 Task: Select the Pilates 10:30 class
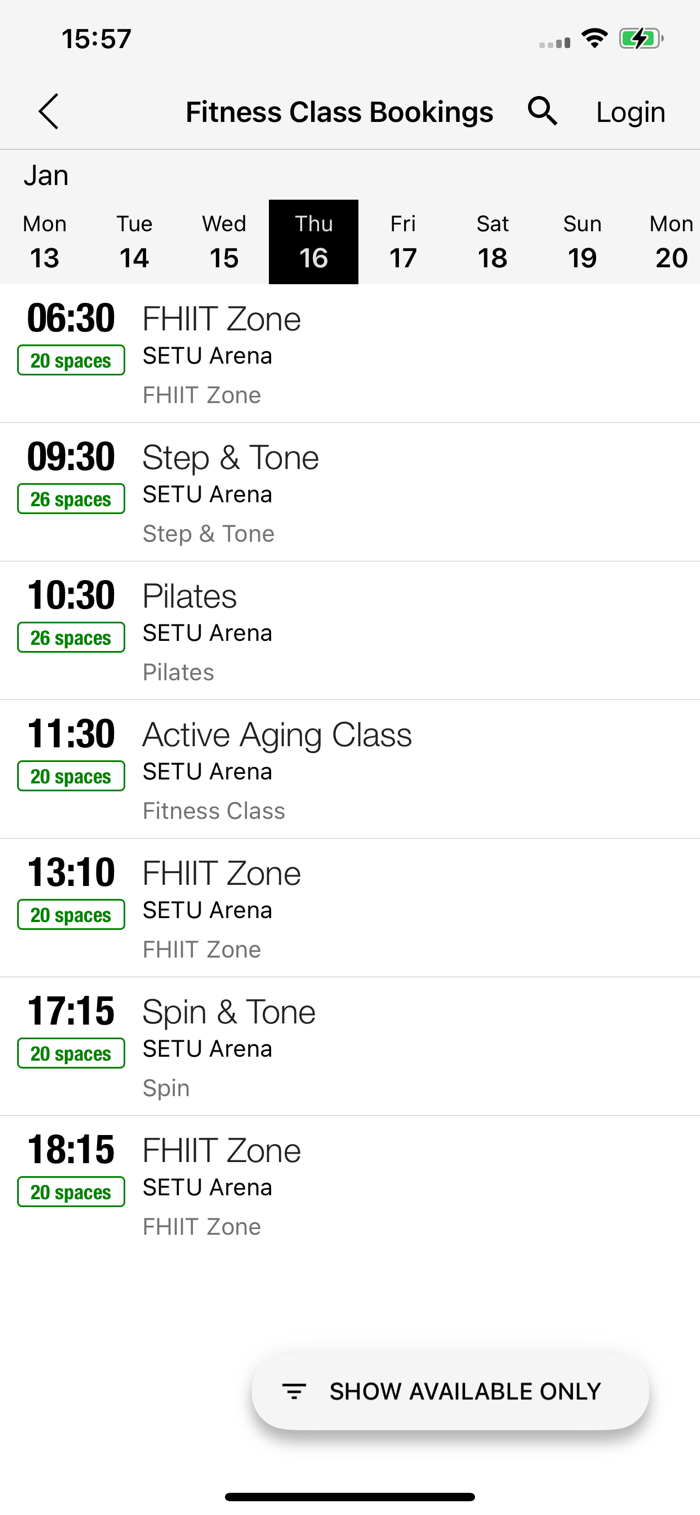click(350, 630)
